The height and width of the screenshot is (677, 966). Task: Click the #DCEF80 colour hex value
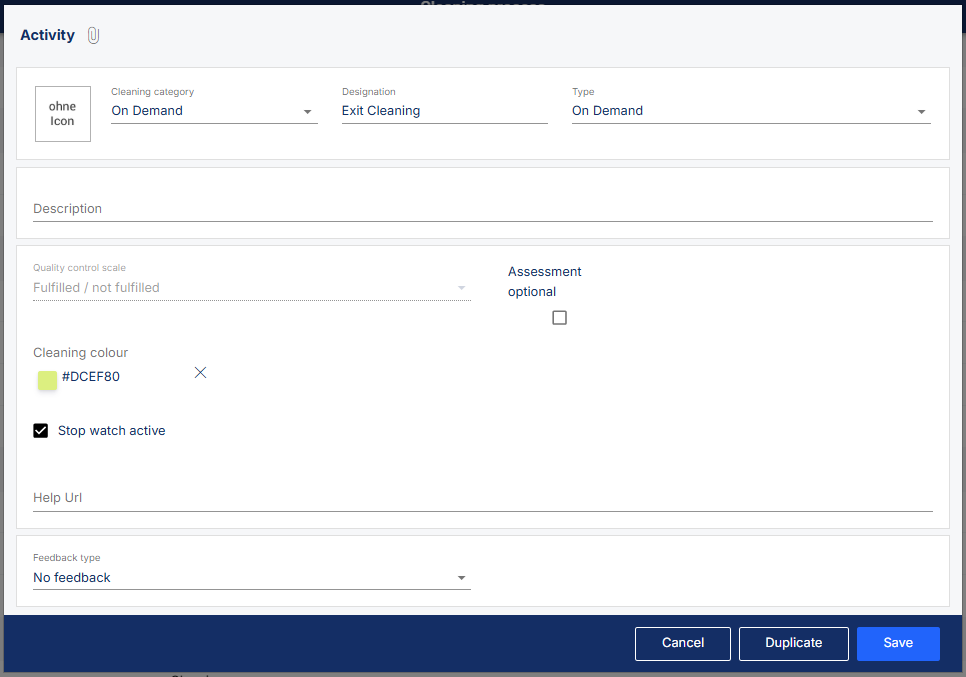91,377
